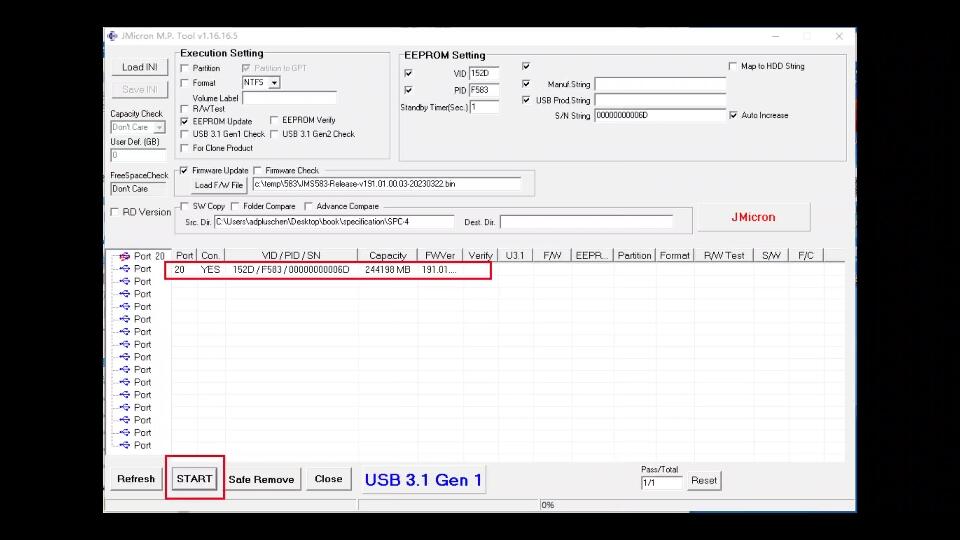Image resolution: width=960 pixels, height=540 pixels.
Task: Tick USB 3.1 Gen2 Check
Action: (x=274, y=134)
